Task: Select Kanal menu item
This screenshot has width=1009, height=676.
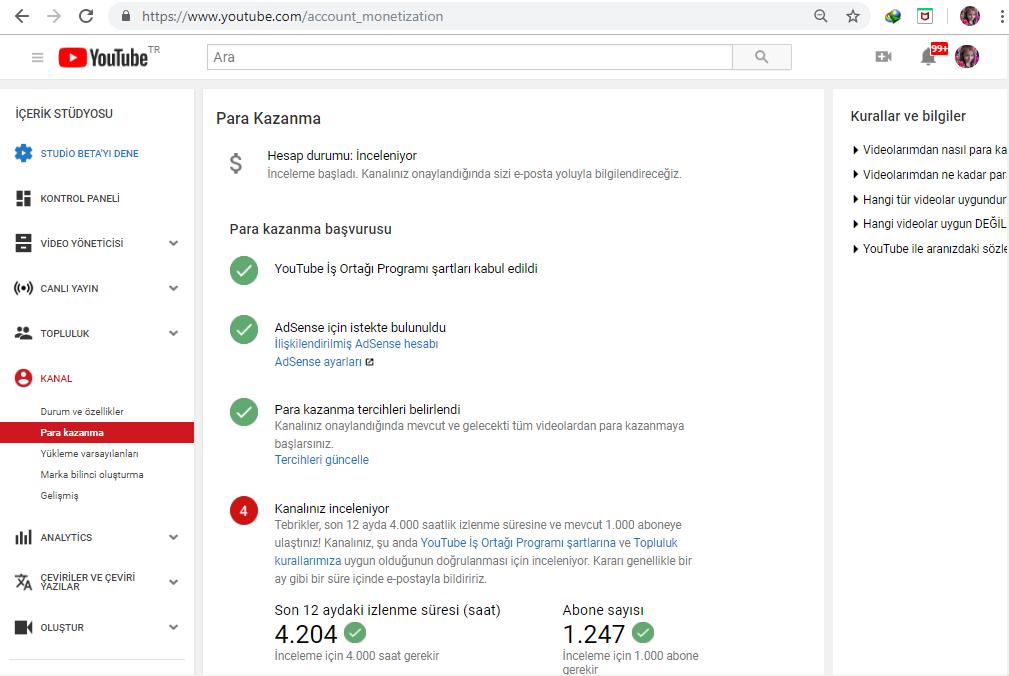Action: coord(56,378)
